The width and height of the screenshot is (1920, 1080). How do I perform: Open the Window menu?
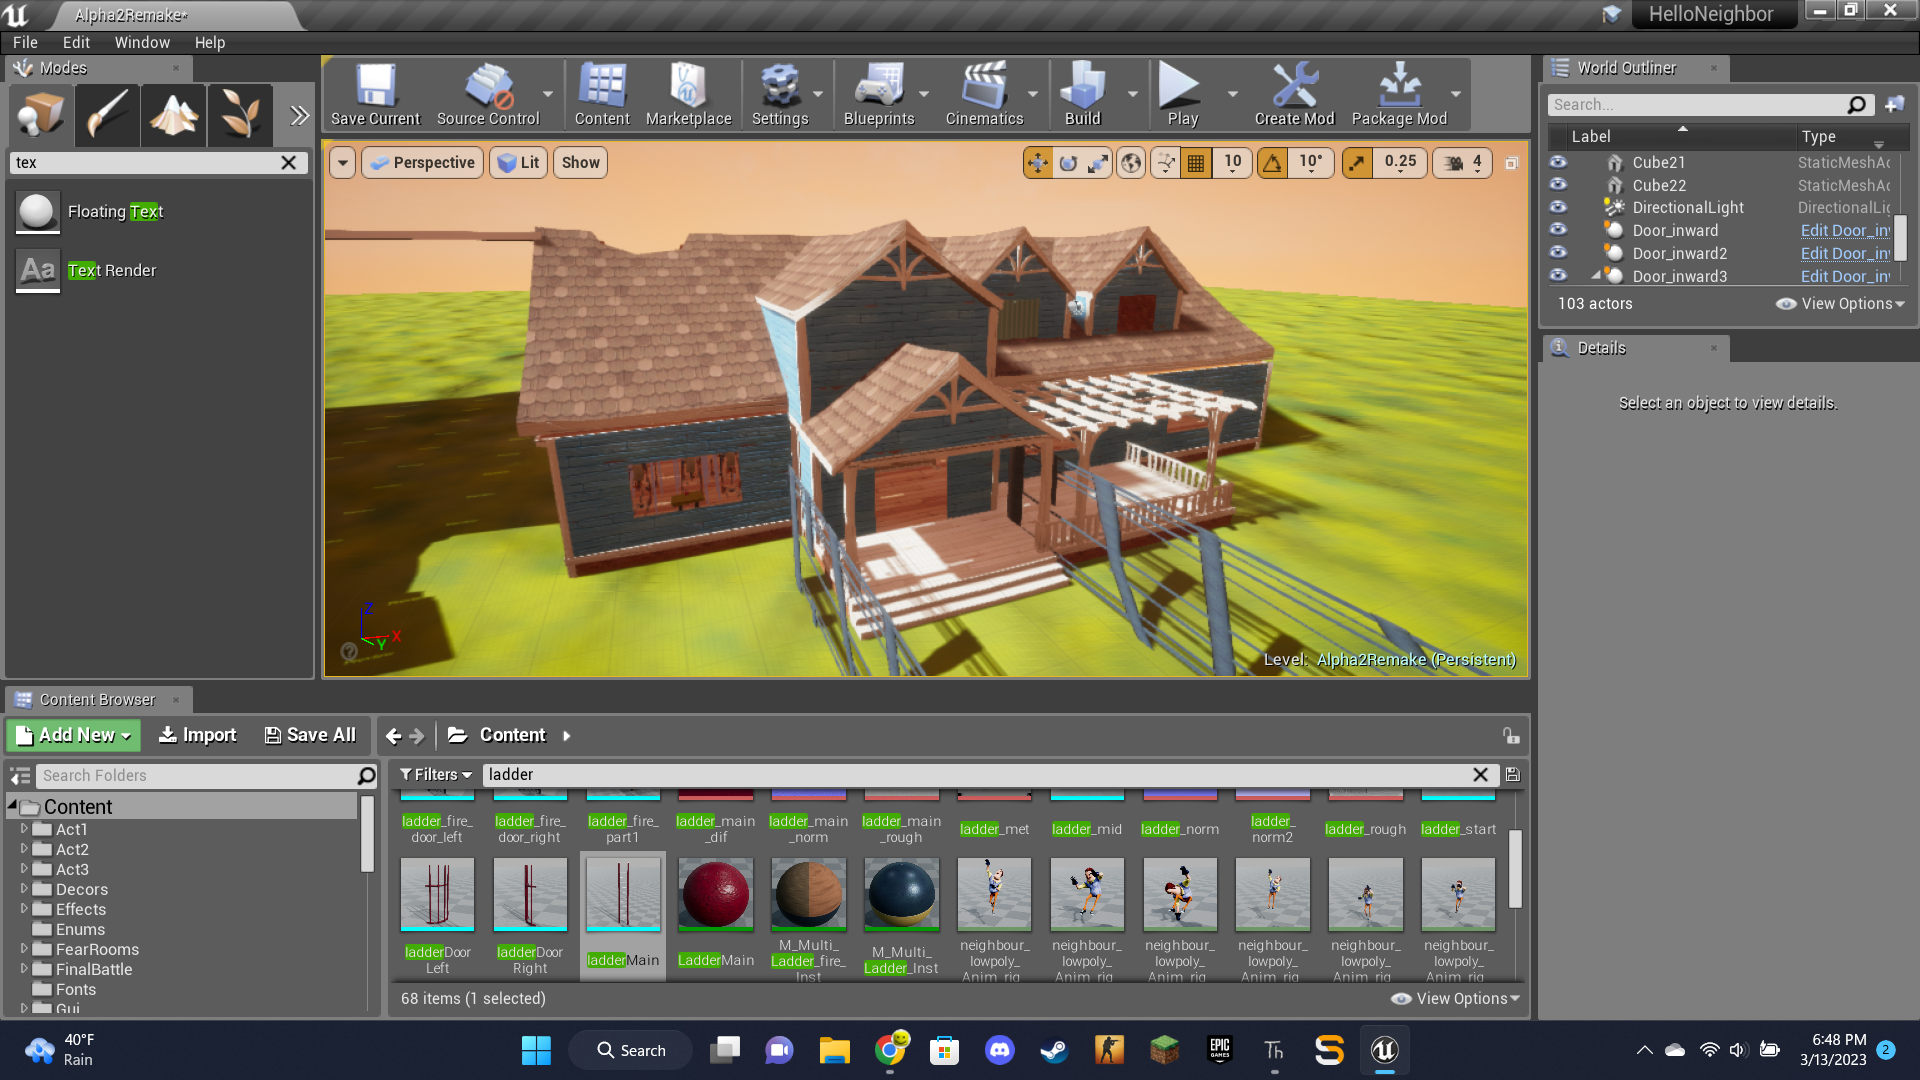[142, 42]
